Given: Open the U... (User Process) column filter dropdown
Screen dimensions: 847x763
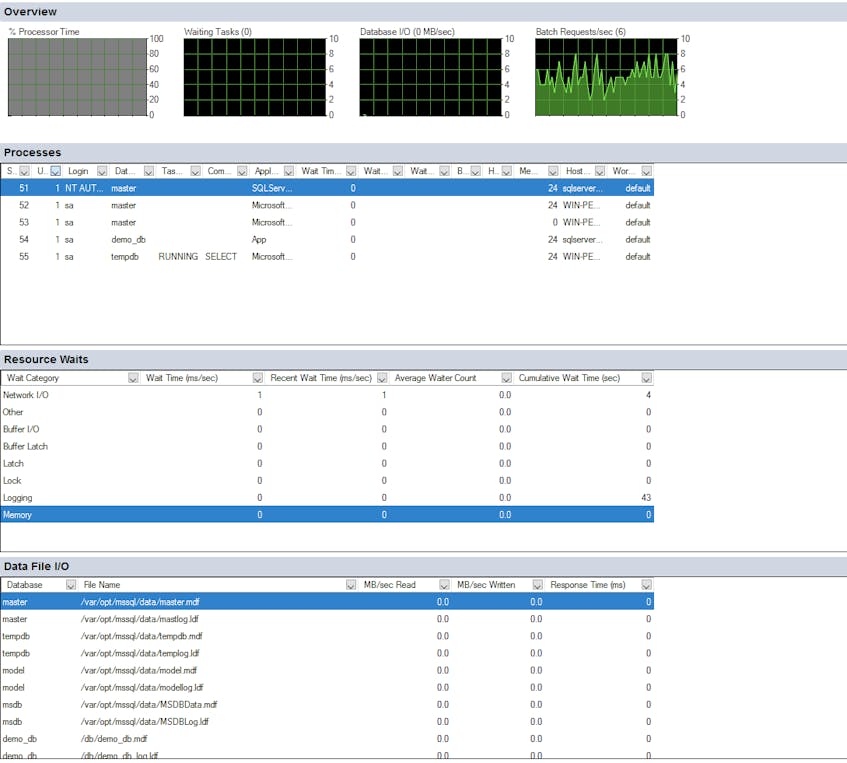Looking at the screenshot, I should click(x=56, y=171).
